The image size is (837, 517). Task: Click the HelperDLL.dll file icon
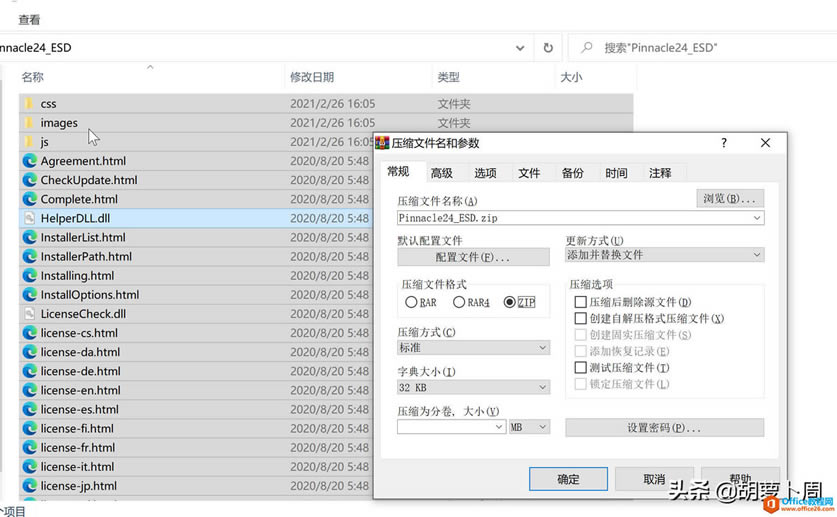point(29,218)
